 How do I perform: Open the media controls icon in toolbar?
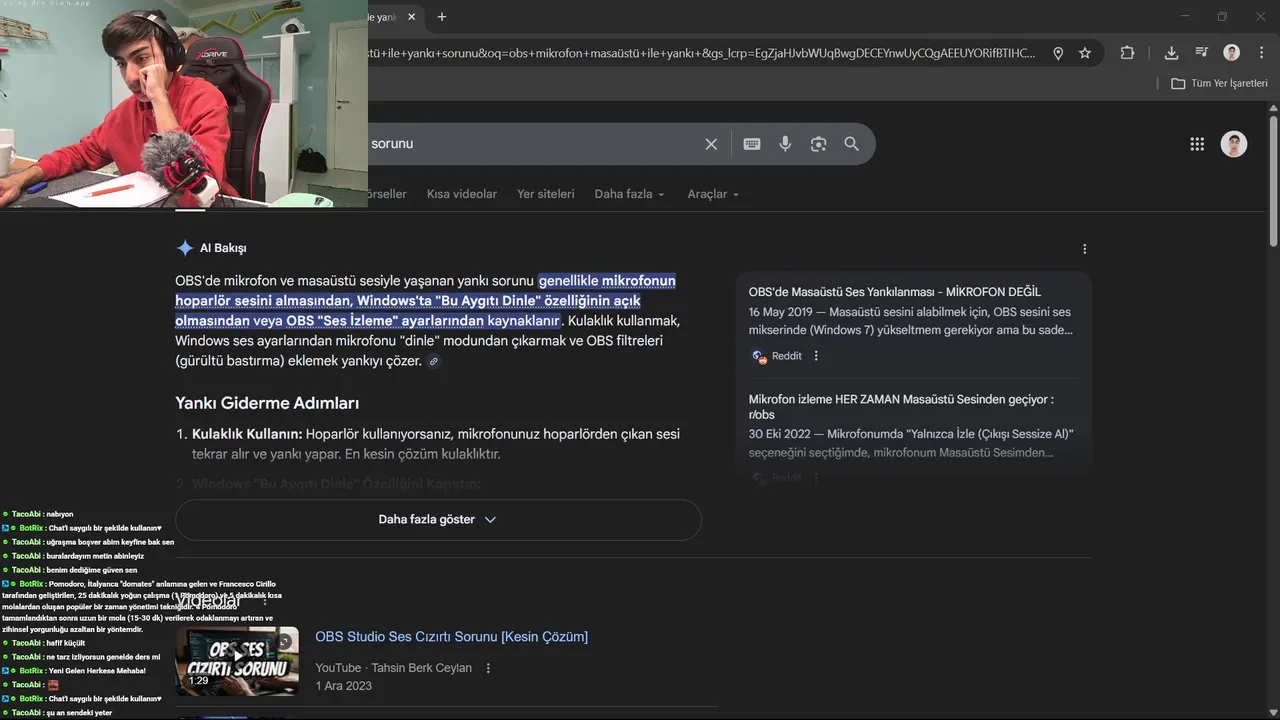(x=1201, y=53)
